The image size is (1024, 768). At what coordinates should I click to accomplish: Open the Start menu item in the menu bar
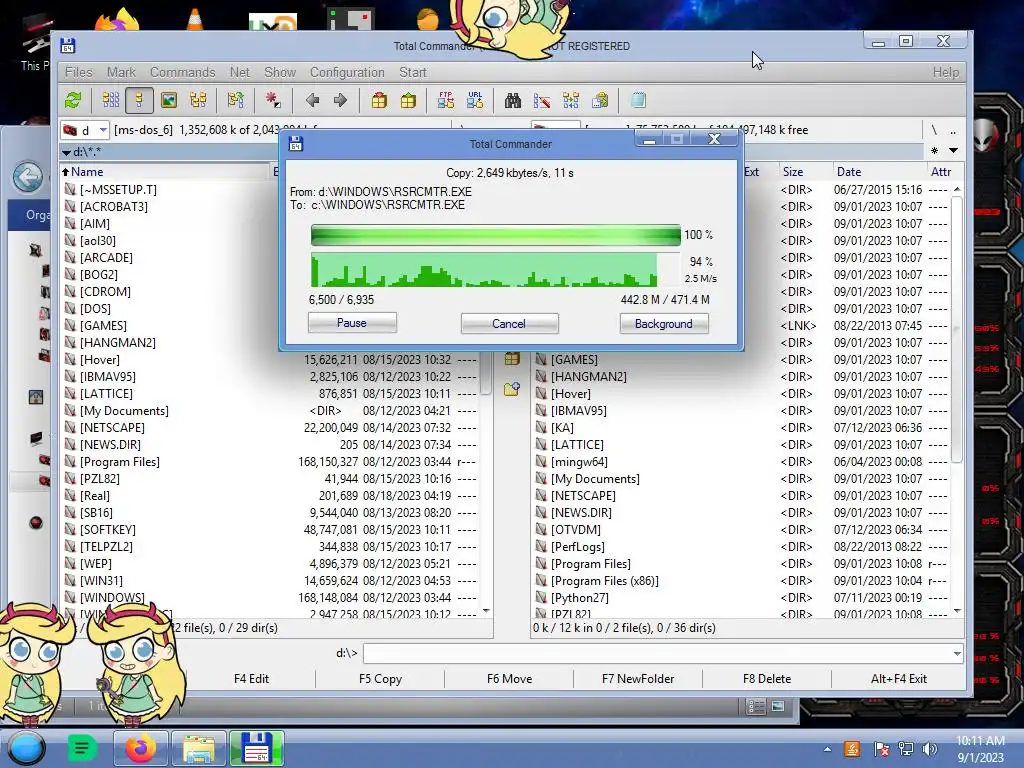coord(413,72)
